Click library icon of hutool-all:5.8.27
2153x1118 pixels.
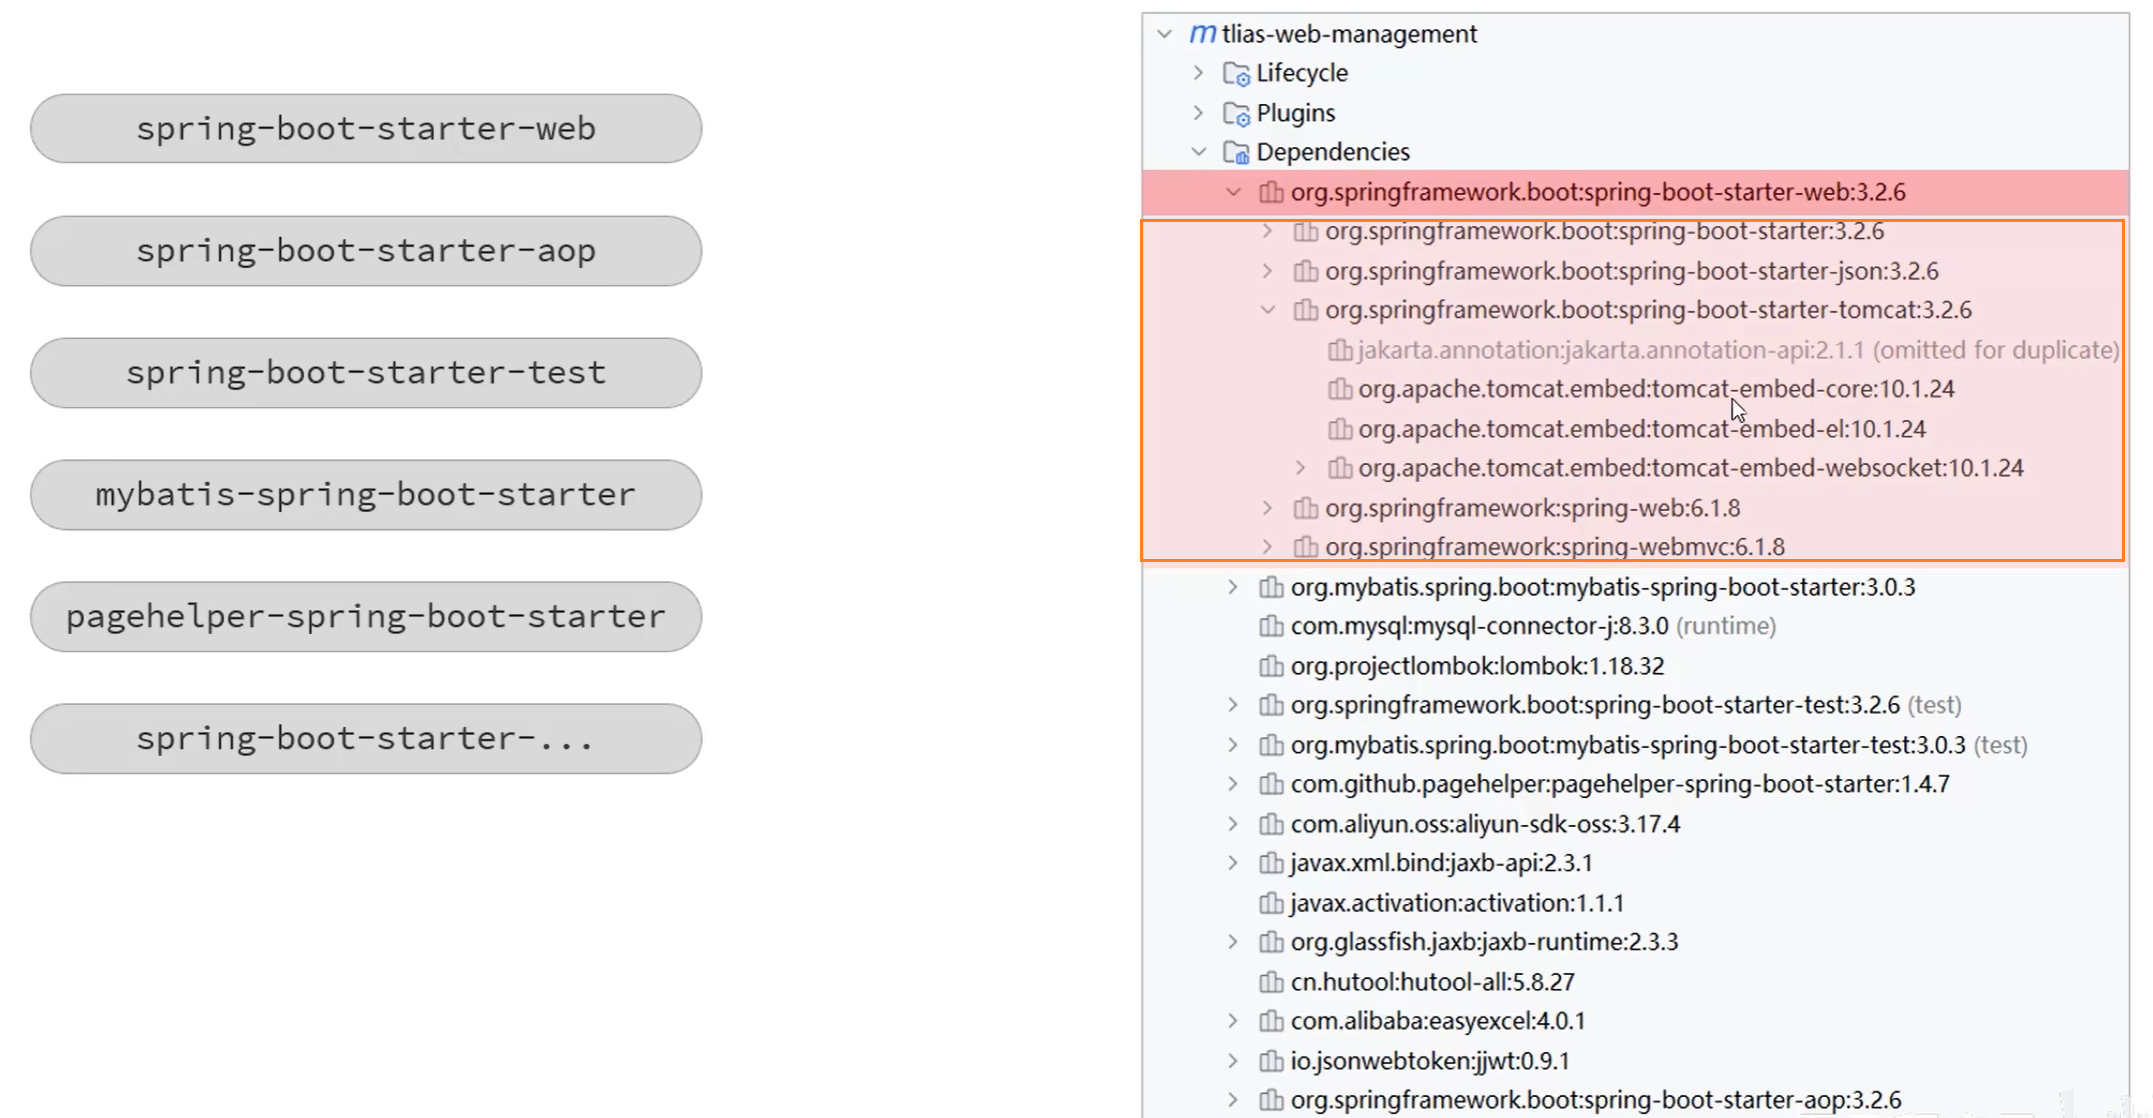[1271, 982]
